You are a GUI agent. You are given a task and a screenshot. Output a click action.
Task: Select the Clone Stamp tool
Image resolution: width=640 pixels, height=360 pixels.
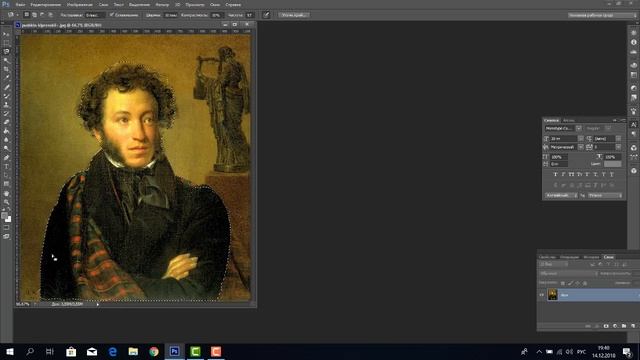click(x=6, y=104)
